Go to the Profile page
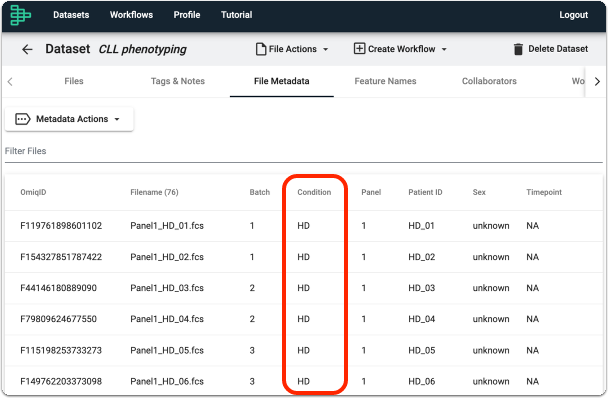The width and height of the screenshot is (608, 398). pyautogui.click(x=187, y=15)
